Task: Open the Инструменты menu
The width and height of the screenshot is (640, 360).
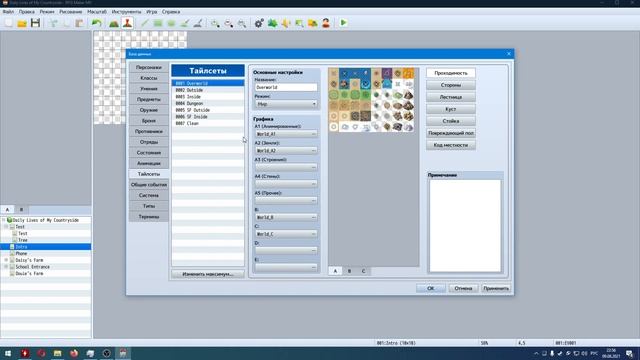Action: 127,12
